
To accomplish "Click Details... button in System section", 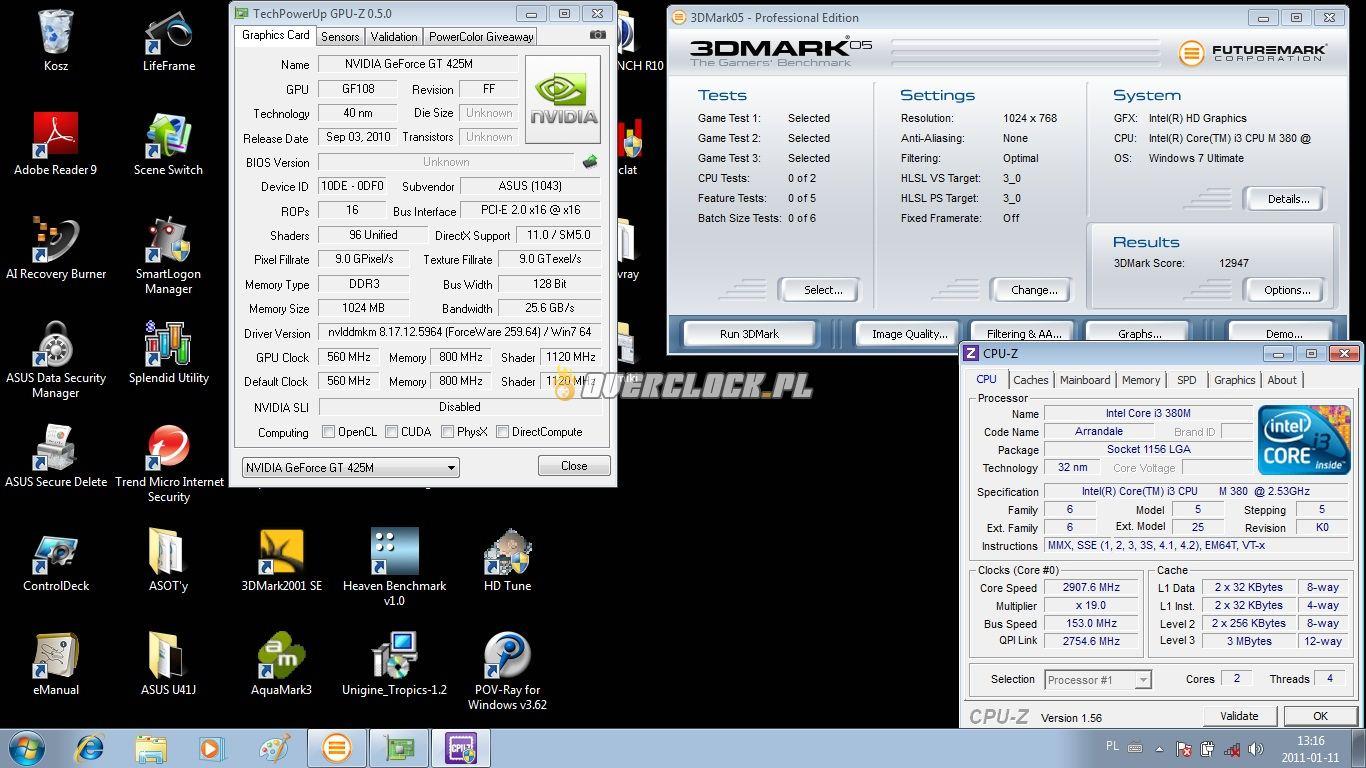I will point(1288,199).
